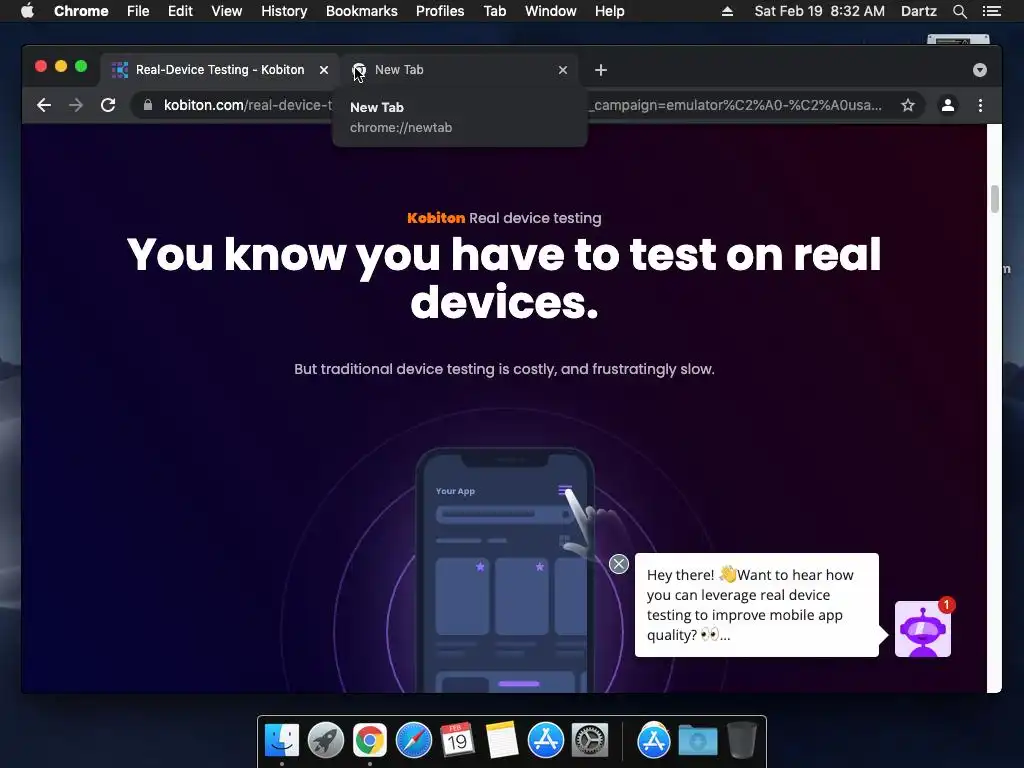The image size is (1024, 768).
Task: Open System Preferences gear in dock
Action: click(x=590, y=741)
